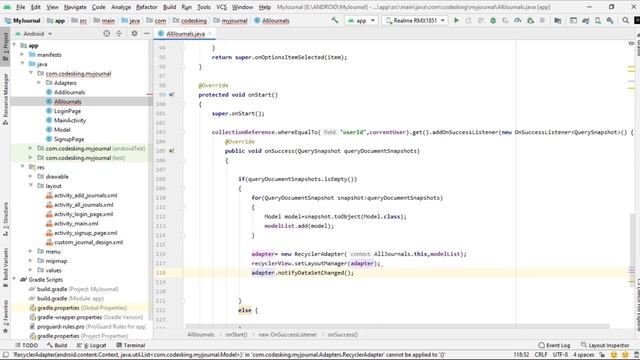Collapse the Gradle Scripts node
The height and width of the screenshot is (360, 640).
tap(15, 280)
